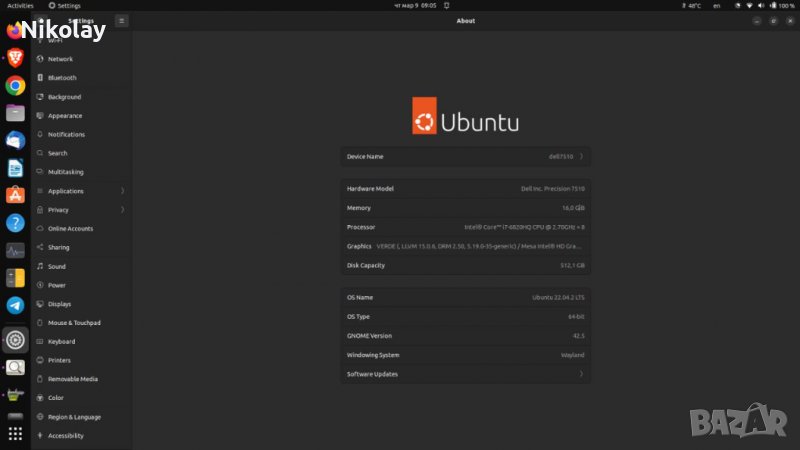Open system menu at the battery indicator
Image resolution: width=800 pixels, height=450 pixels.
click(x=773, y=5)
